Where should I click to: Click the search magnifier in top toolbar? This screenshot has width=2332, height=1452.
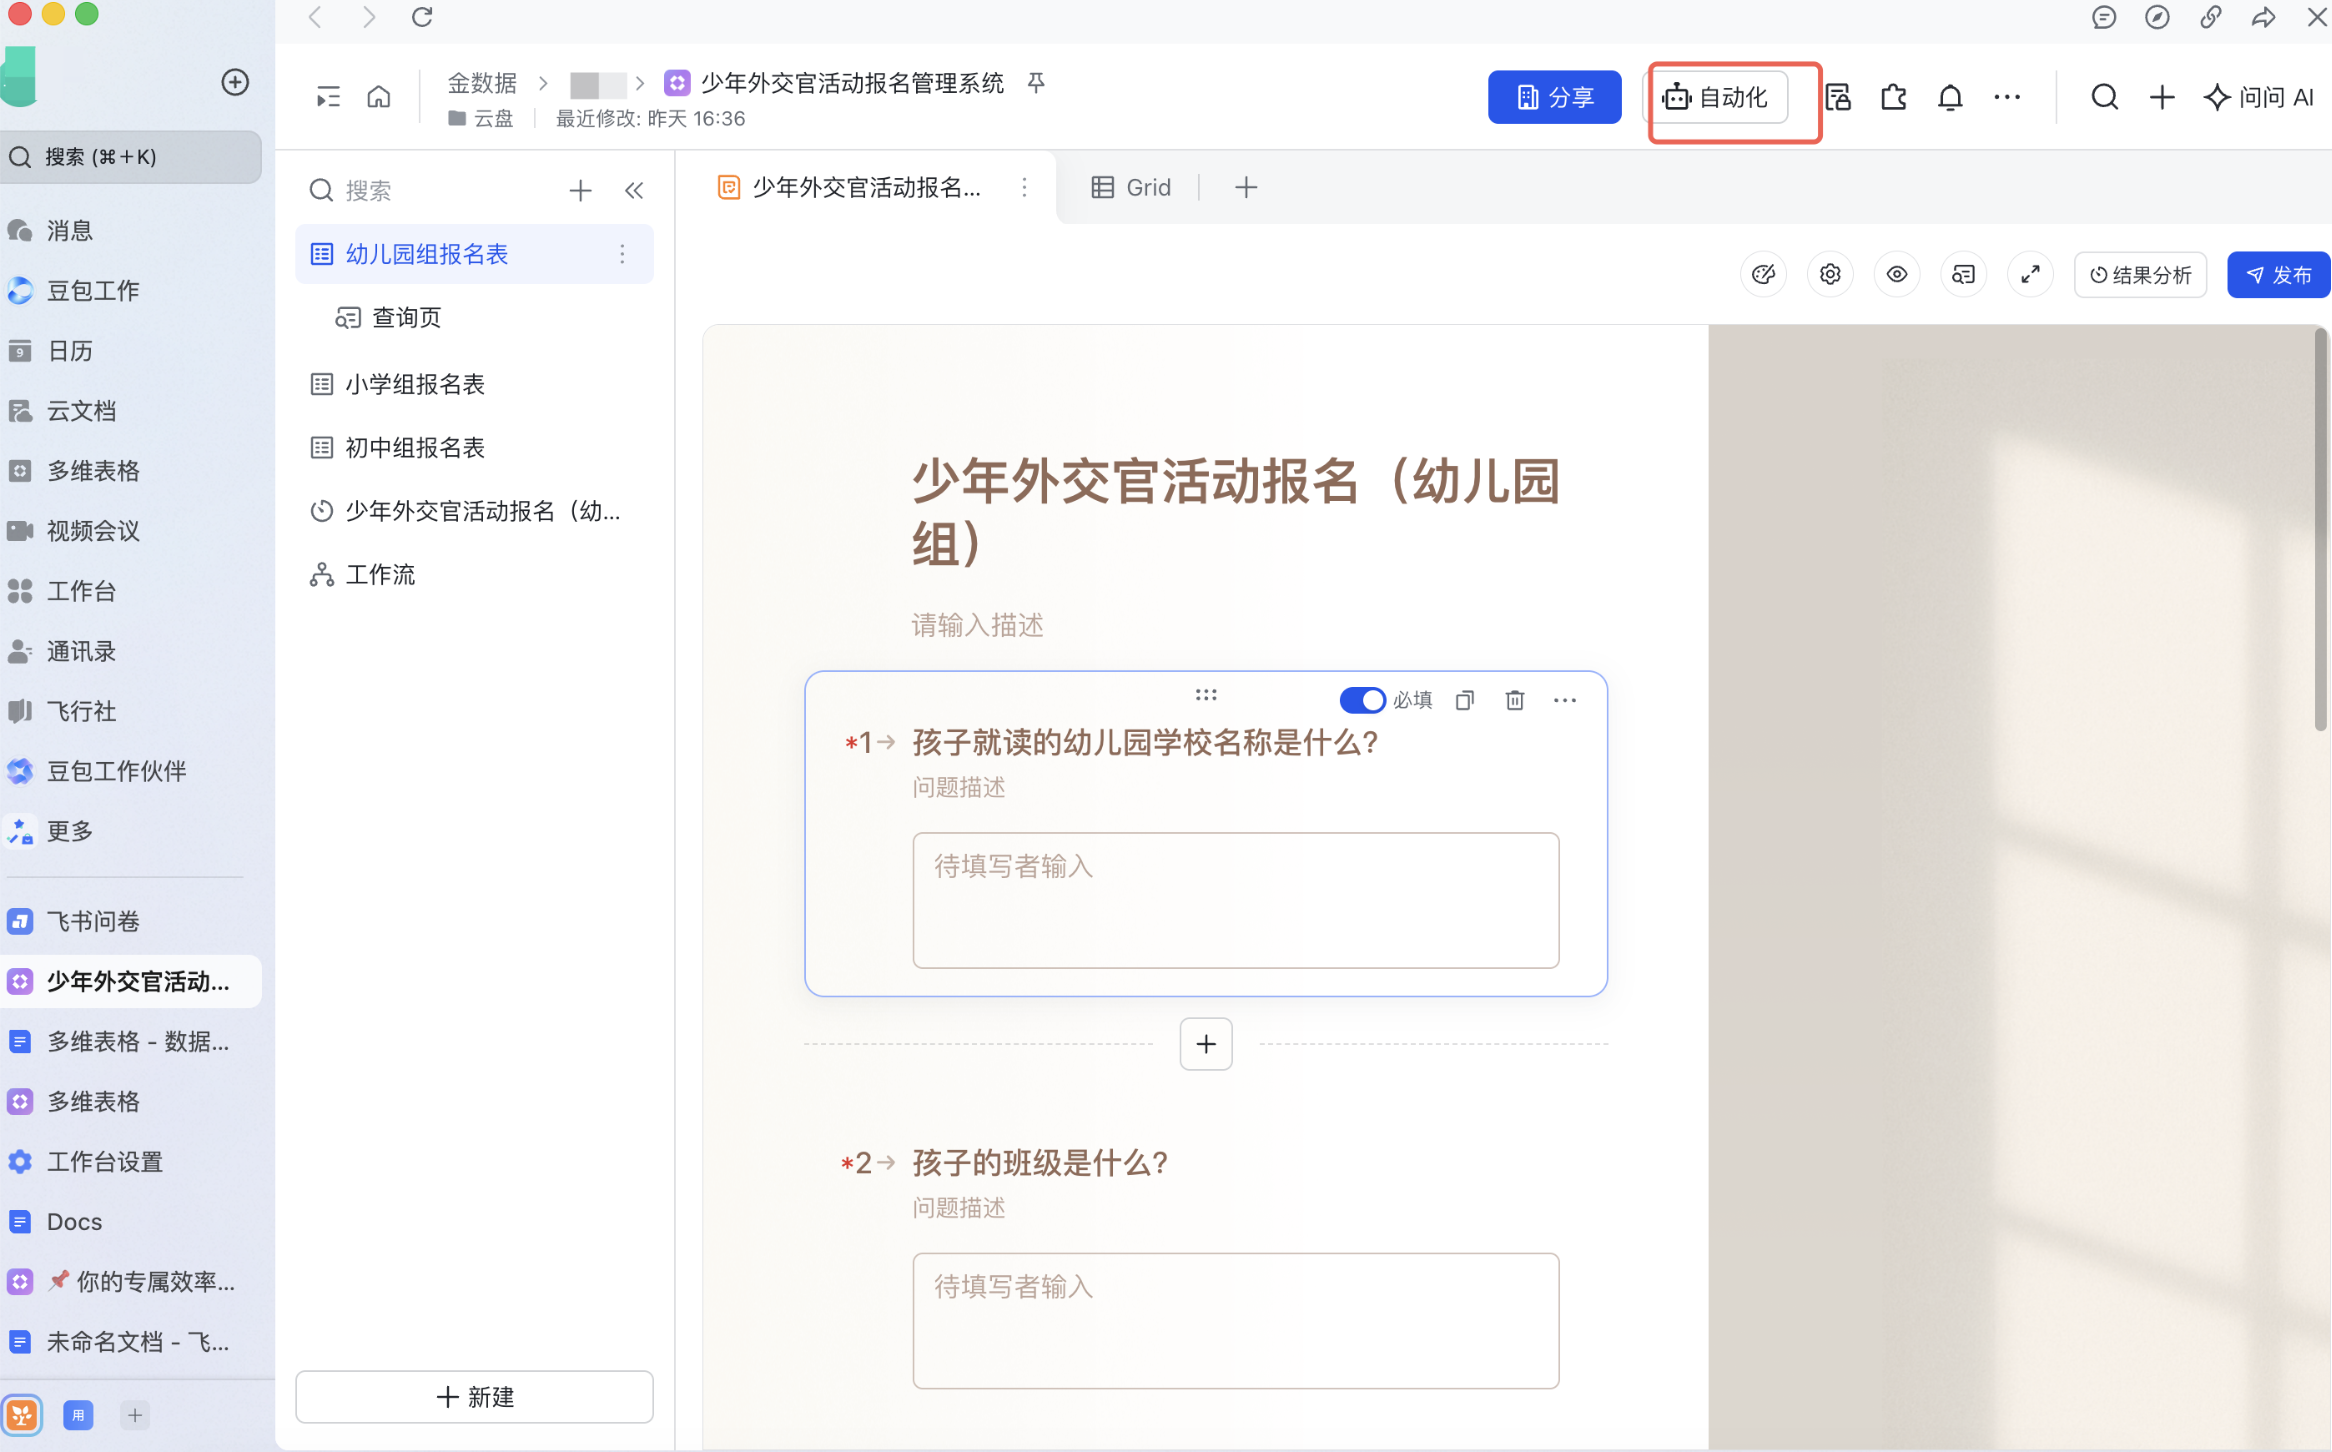2105,97
